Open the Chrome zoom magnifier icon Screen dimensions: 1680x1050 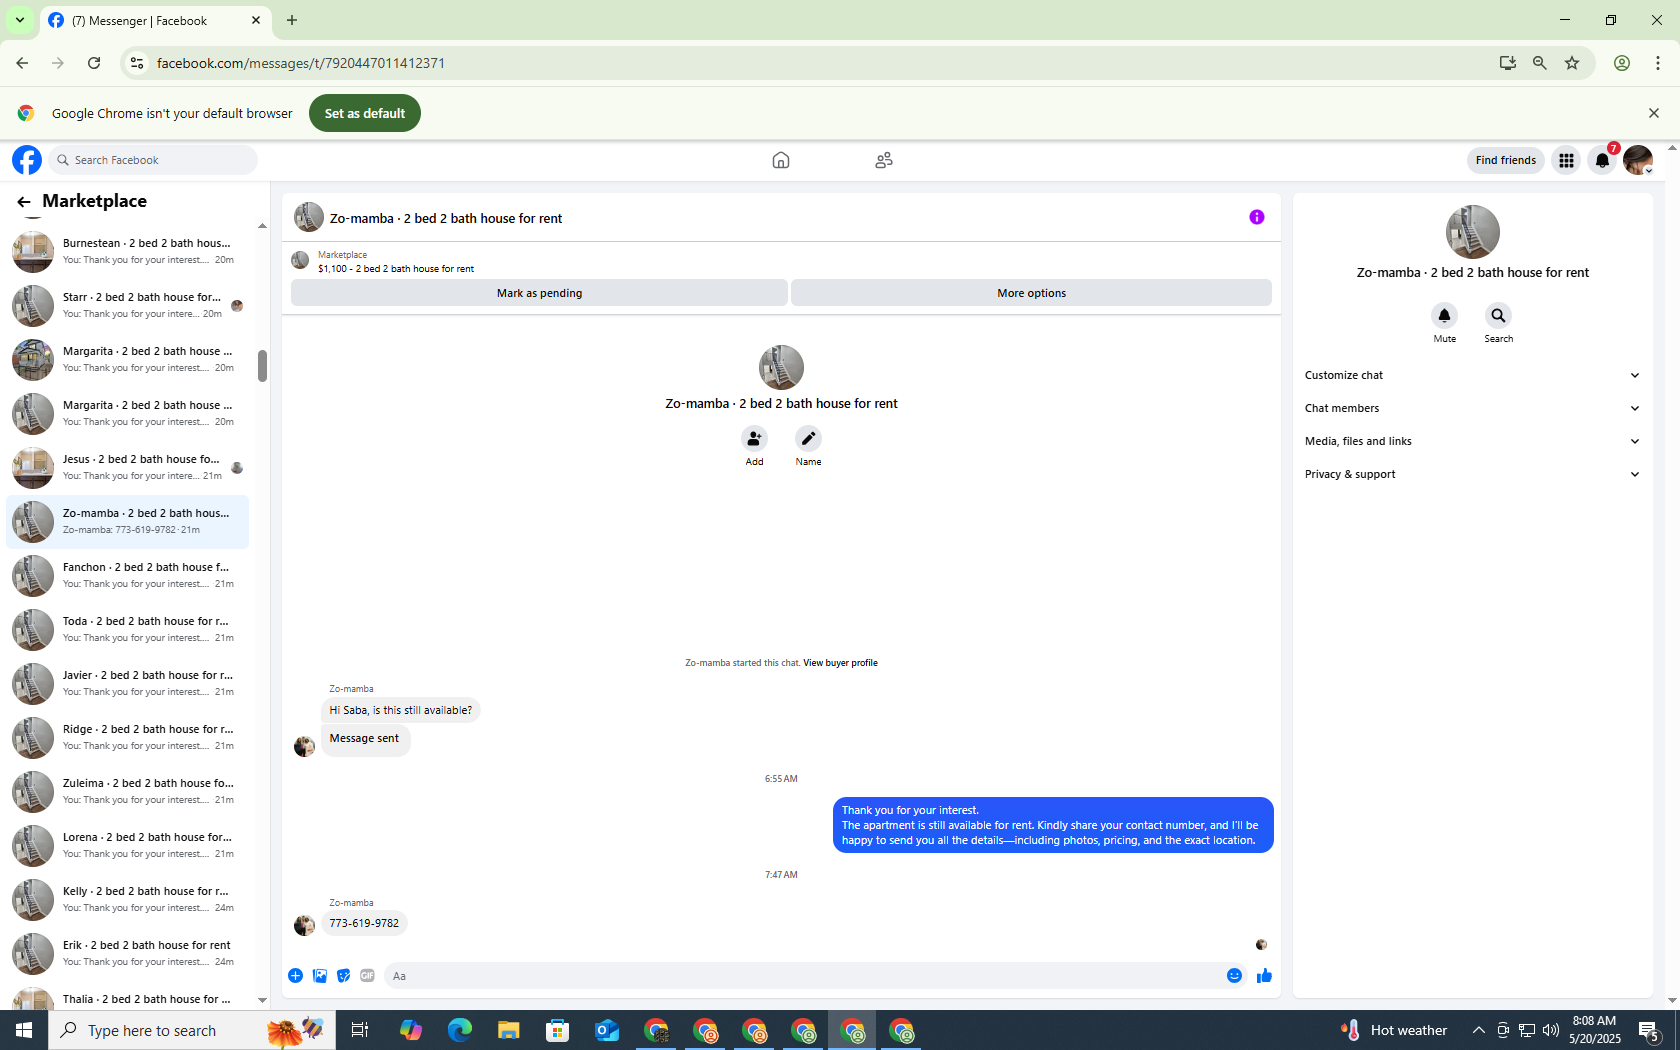pos(1540,63)
